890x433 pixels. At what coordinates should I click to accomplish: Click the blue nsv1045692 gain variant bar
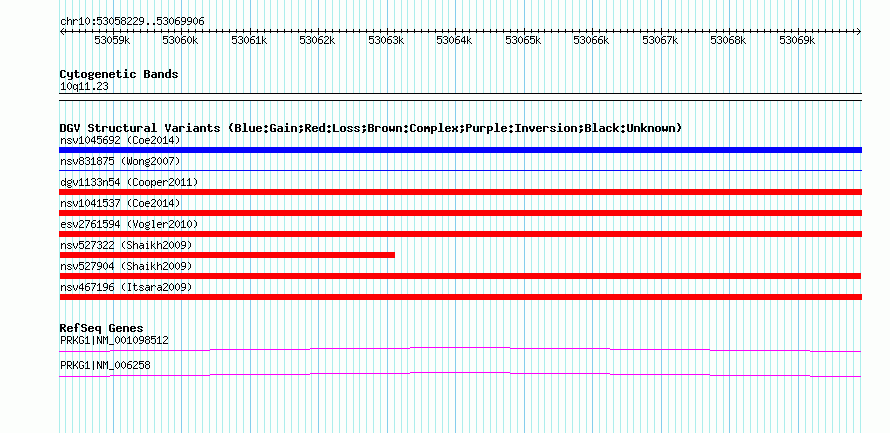point(460,150)
